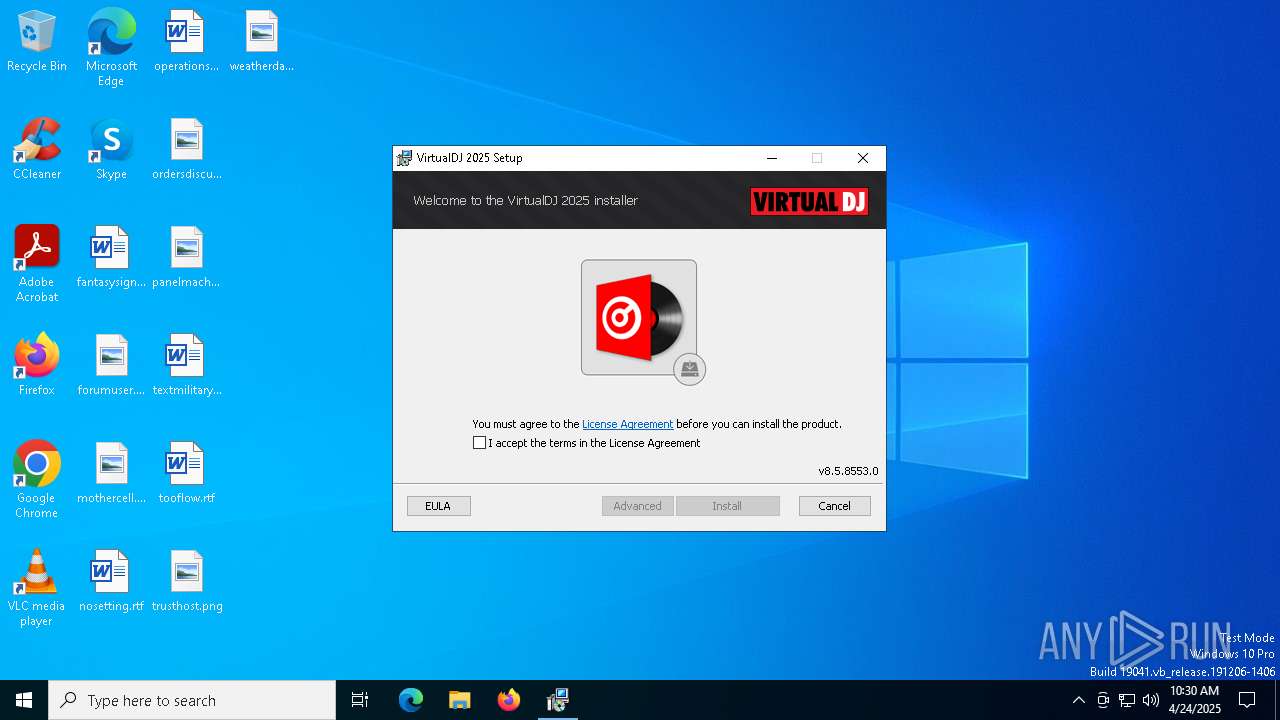Click version text v8.5.8553.0
This screenshot has height=720, width=1280.
click(848, 471)
